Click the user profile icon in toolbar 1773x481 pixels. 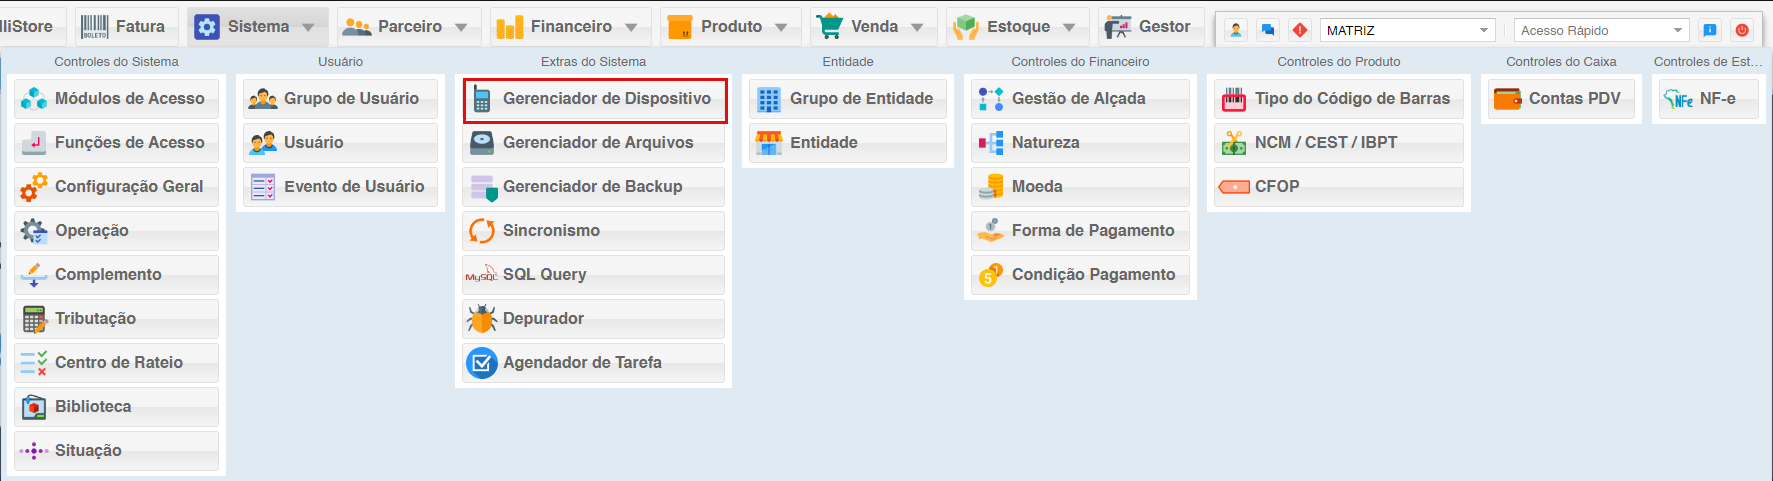coord(1236,30)
